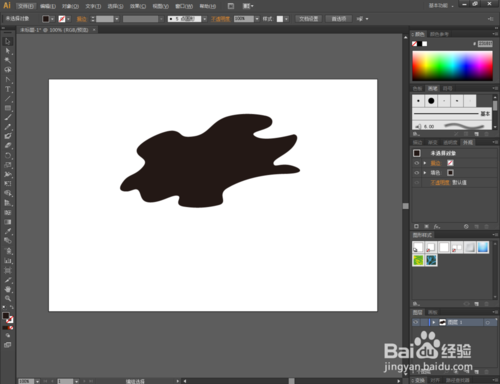Expand Layer 1 disclosure triangle

tap(434, 322)
